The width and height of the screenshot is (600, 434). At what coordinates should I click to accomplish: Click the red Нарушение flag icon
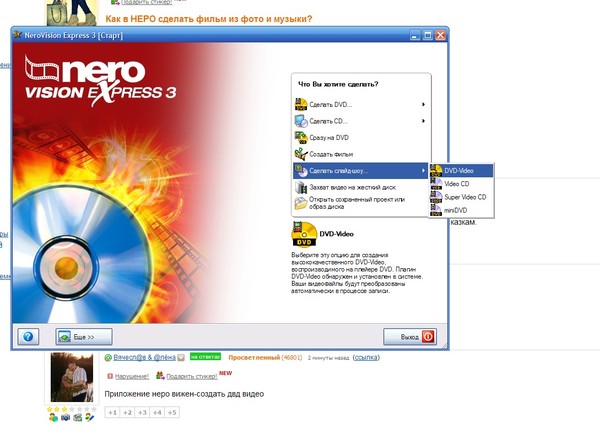click(x=110, y=376)
